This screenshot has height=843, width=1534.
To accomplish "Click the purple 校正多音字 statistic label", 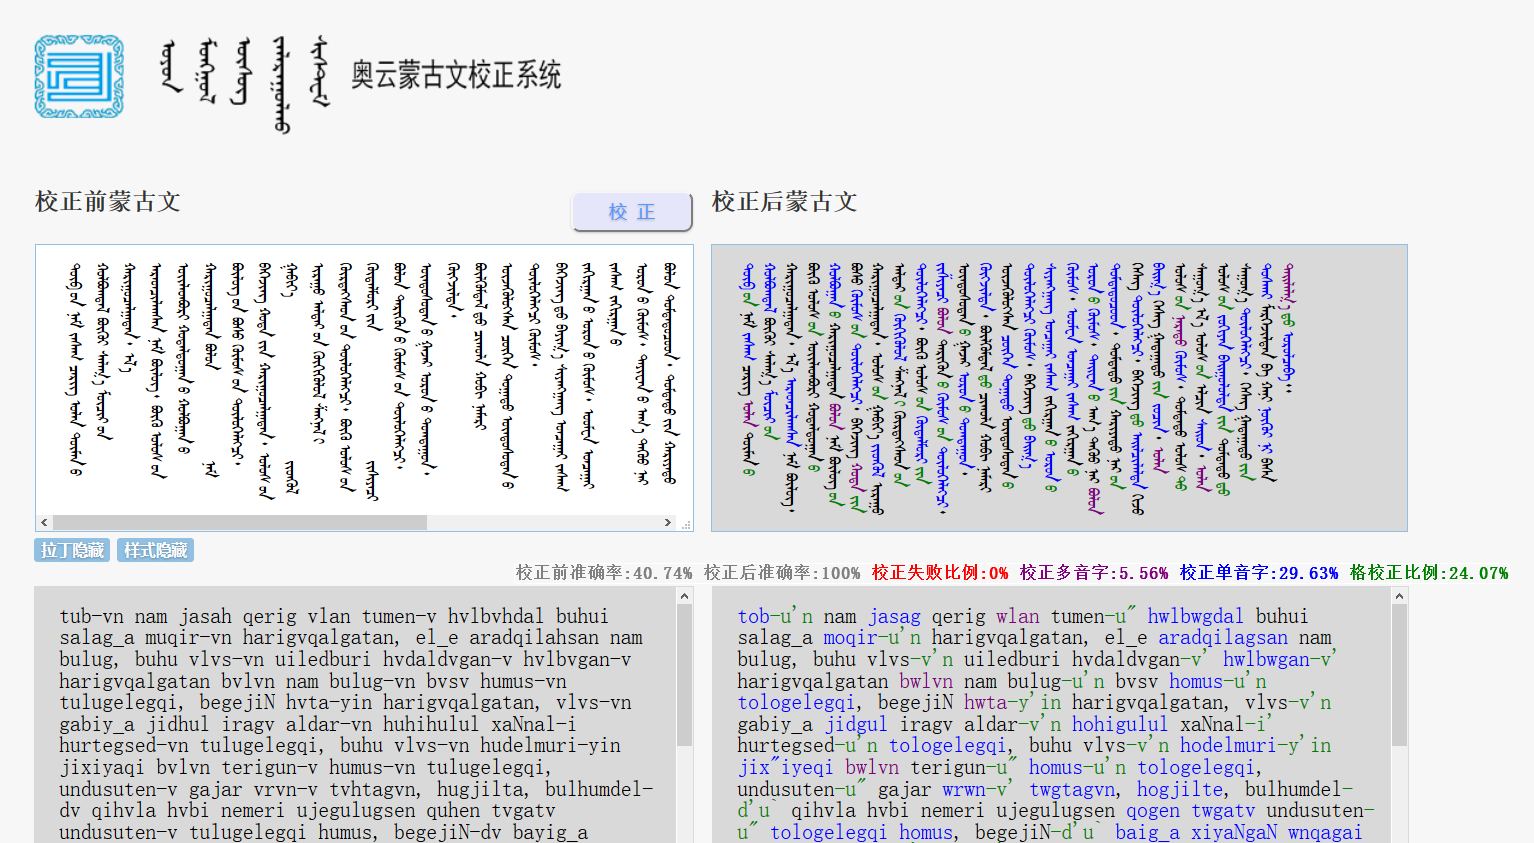I will tap(1093, 573).
